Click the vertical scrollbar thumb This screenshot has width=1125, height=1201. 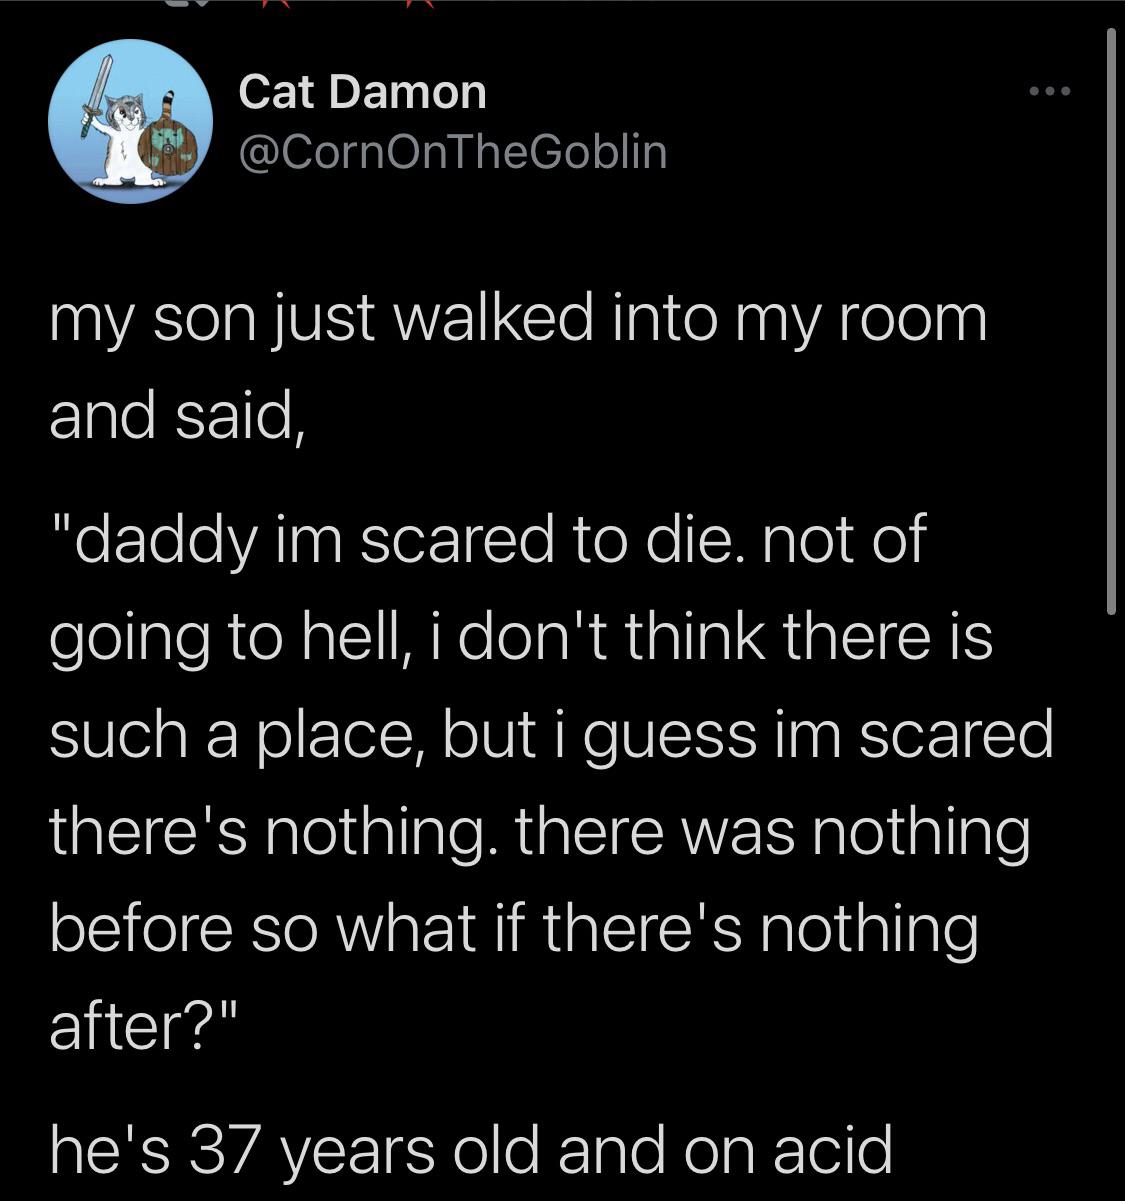(x=1111, y=320)
